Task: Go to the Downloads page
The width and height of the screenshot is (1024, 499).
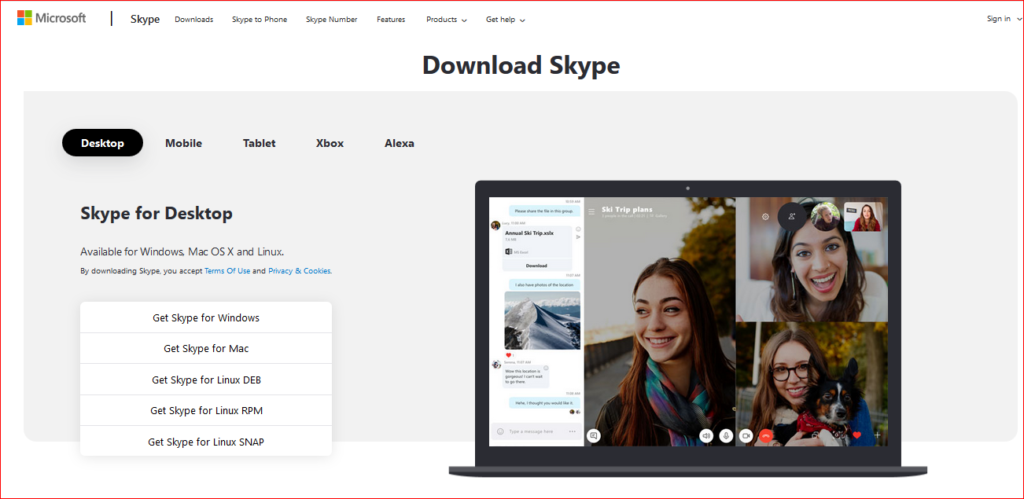Action: (194, 20)
